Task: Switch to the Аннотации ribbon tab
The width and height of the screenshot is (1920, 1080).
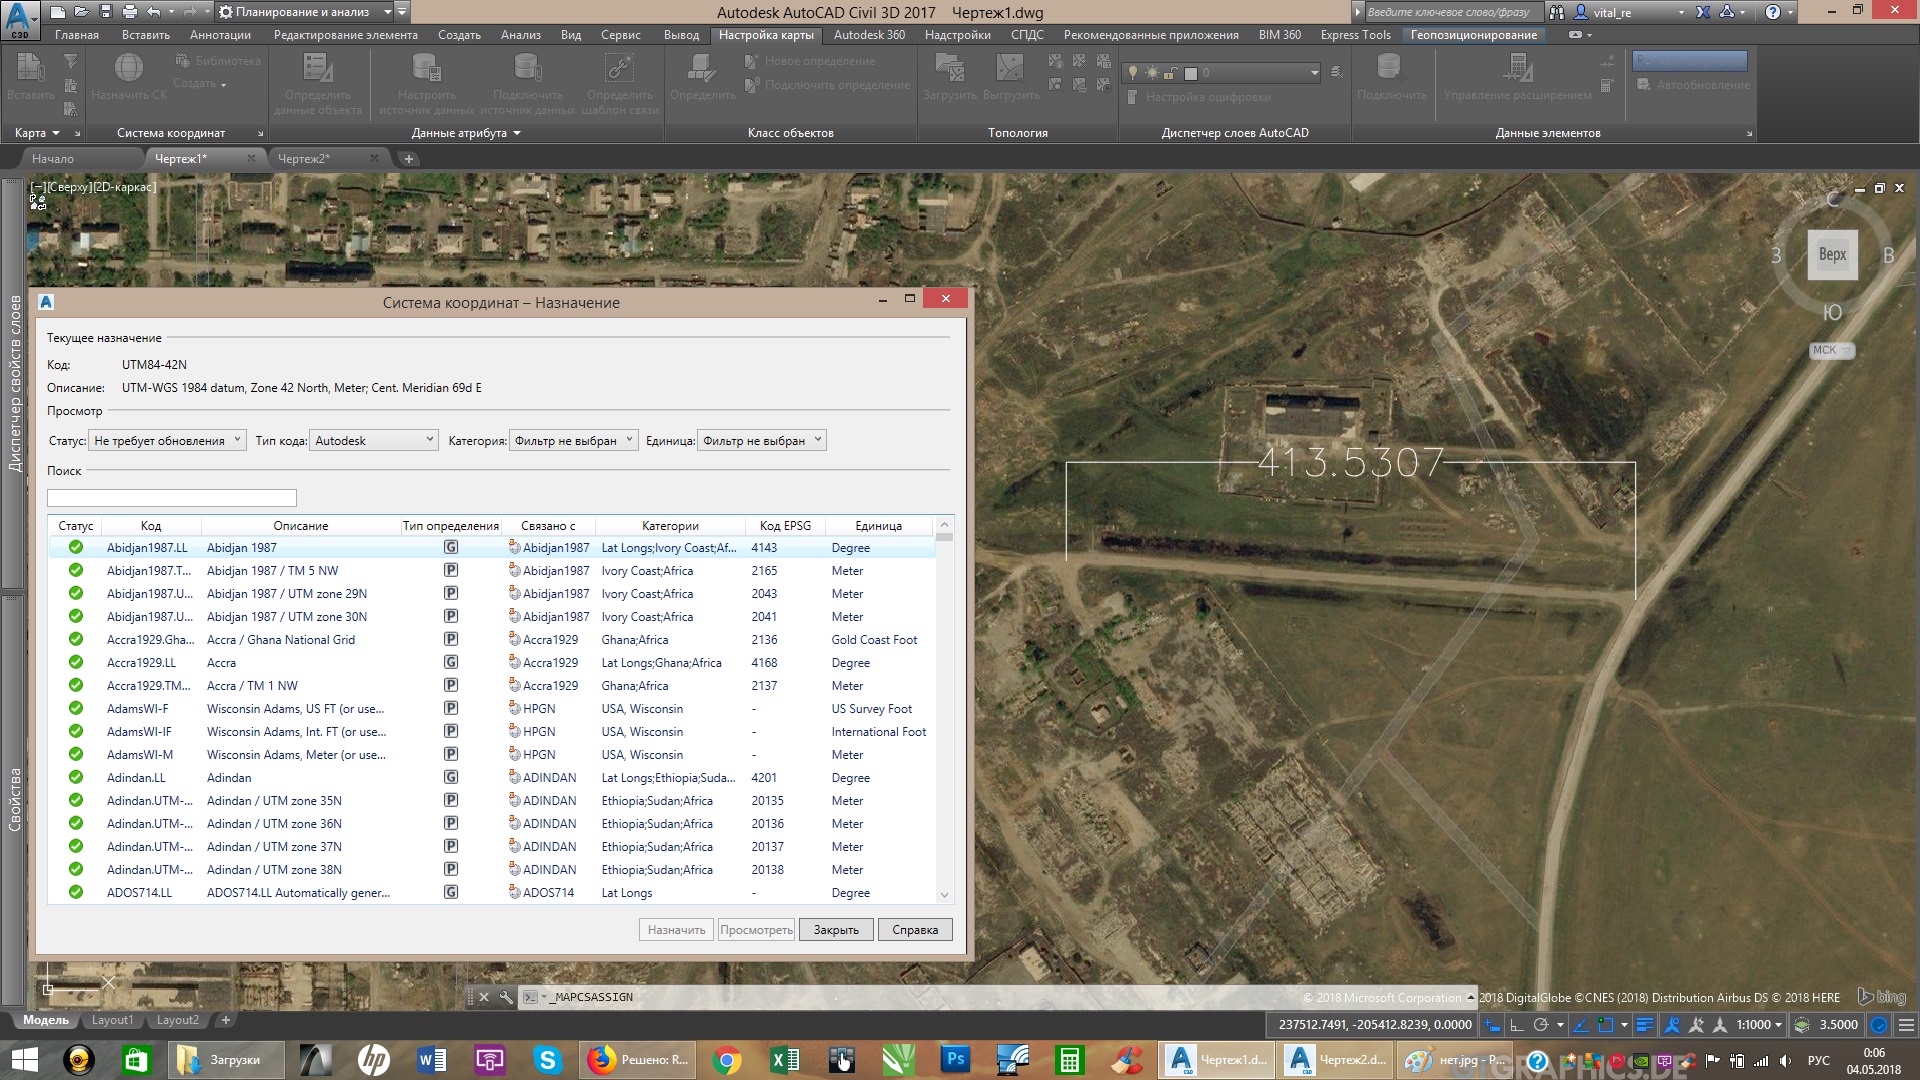Action: (x=220, y=35)
